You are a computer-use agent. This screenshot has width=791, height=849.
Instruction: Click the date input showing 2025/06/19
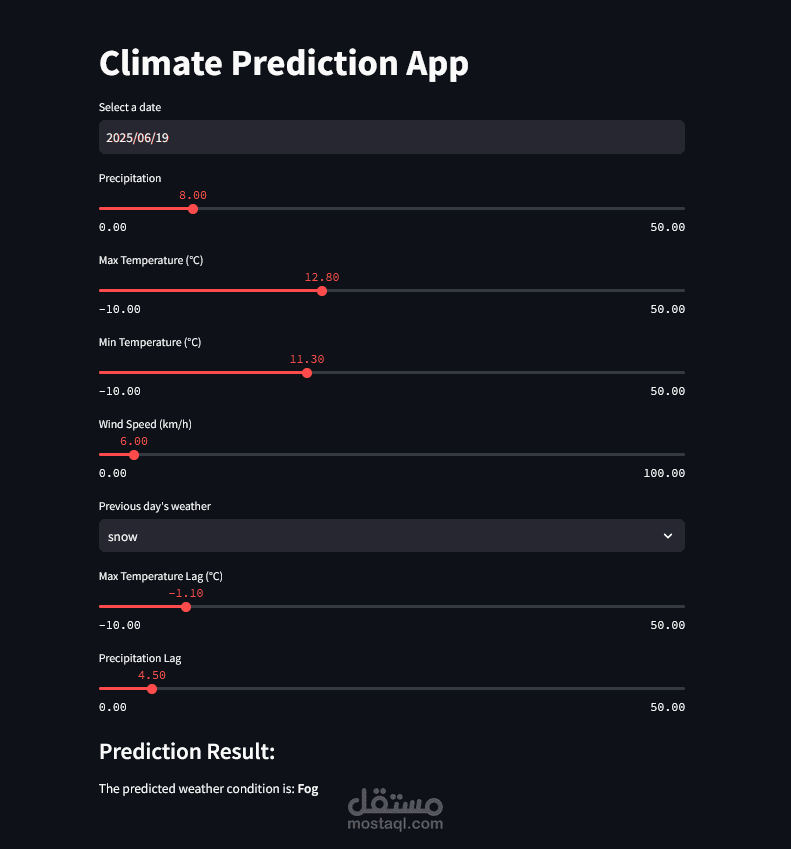[x=391, y=137]
